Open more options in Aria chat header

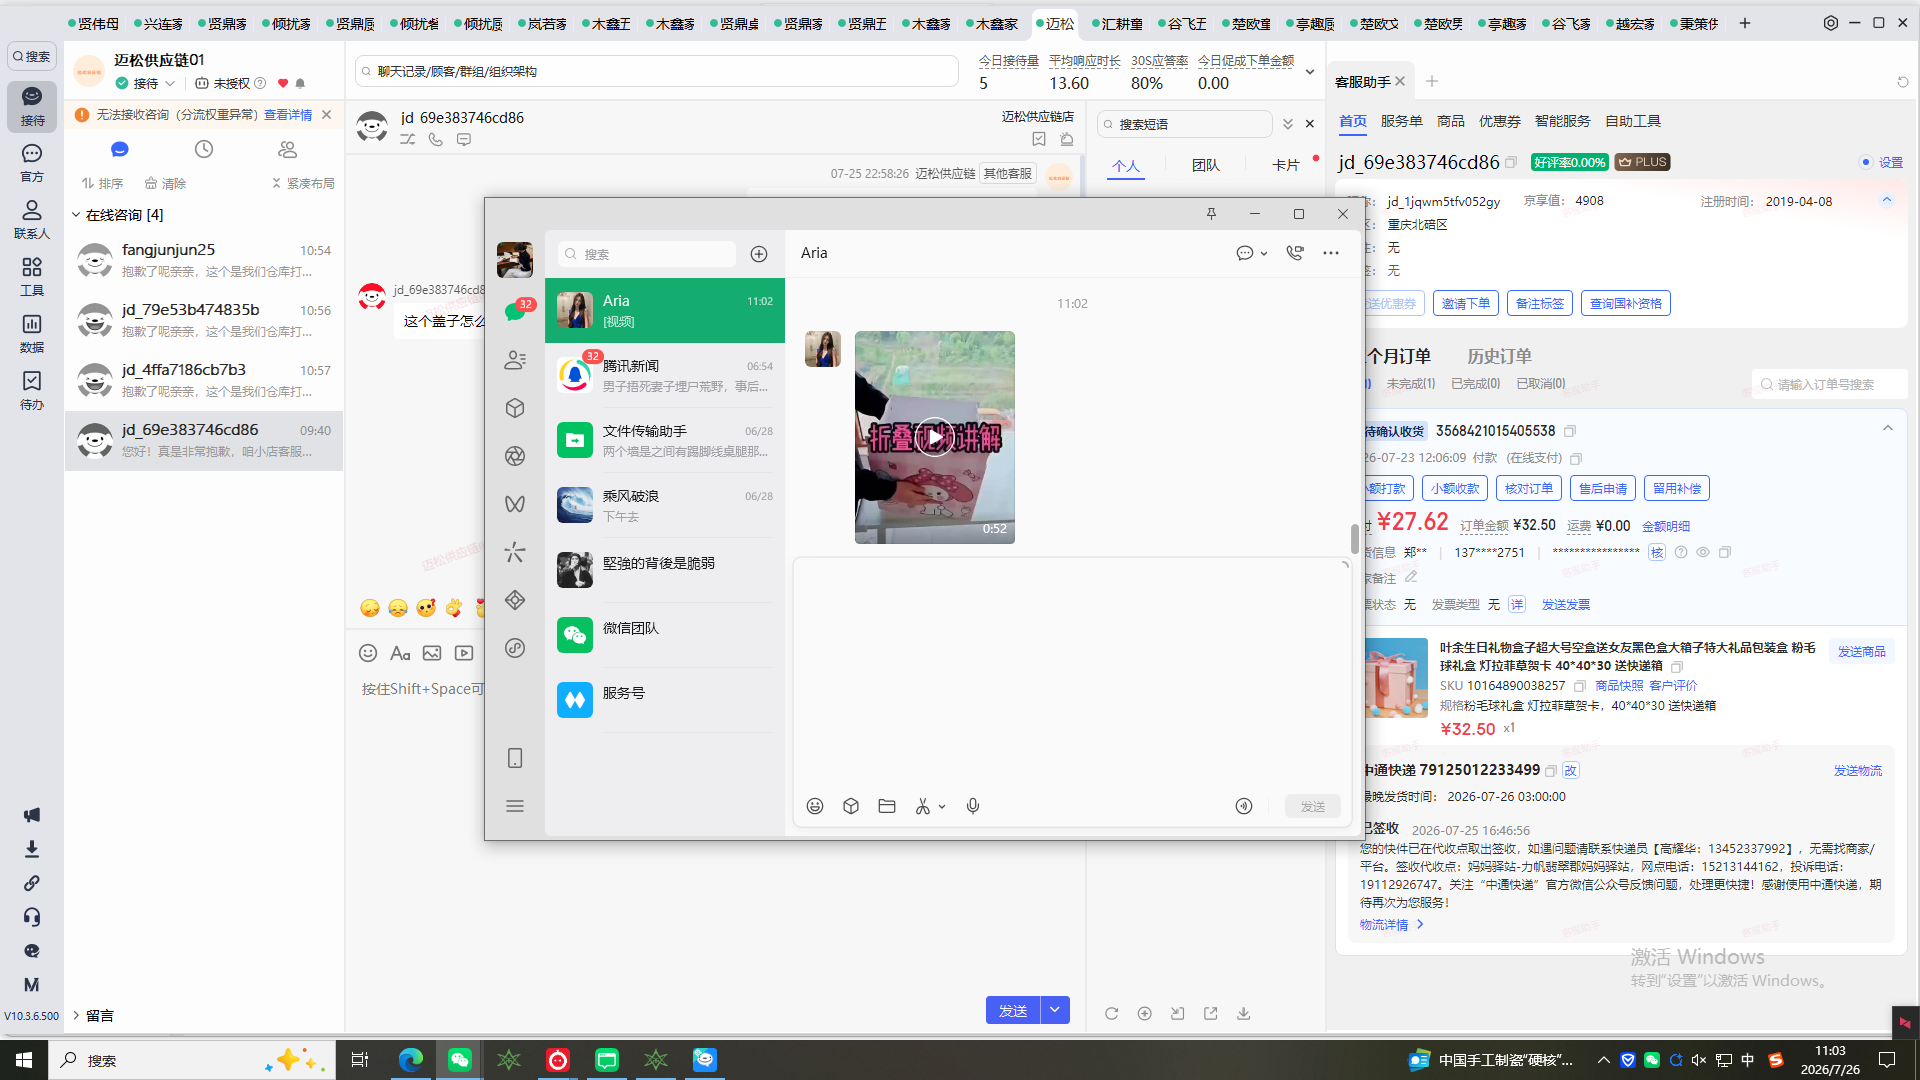point(1331,253)
